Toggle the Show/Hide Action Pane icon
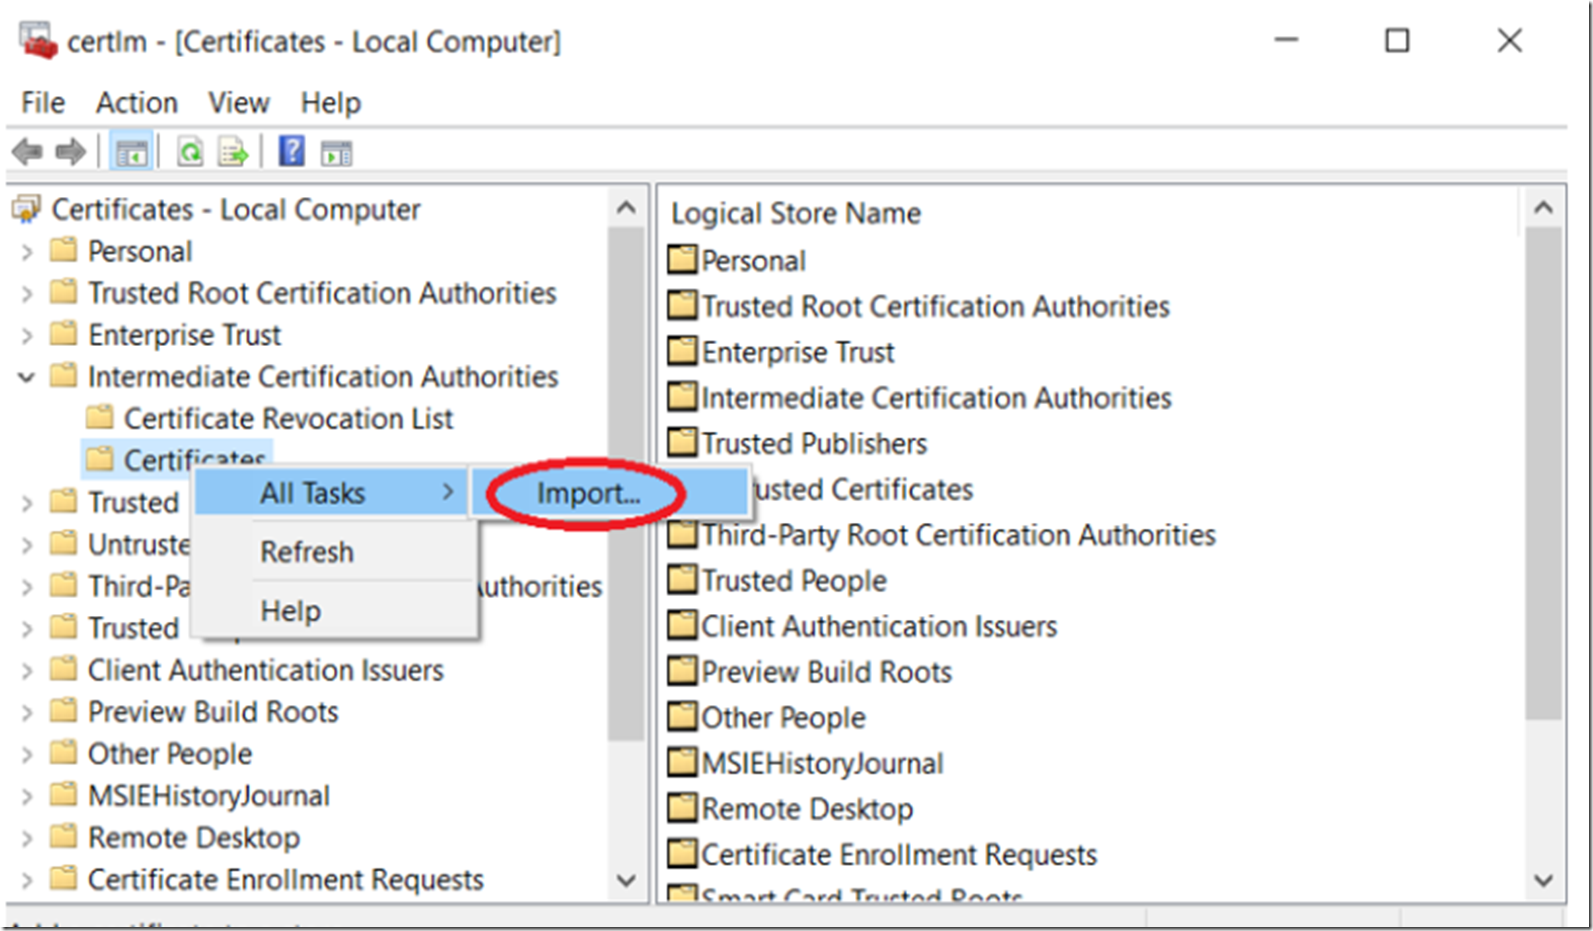1593x931 pixels. [x=336, y=153]
